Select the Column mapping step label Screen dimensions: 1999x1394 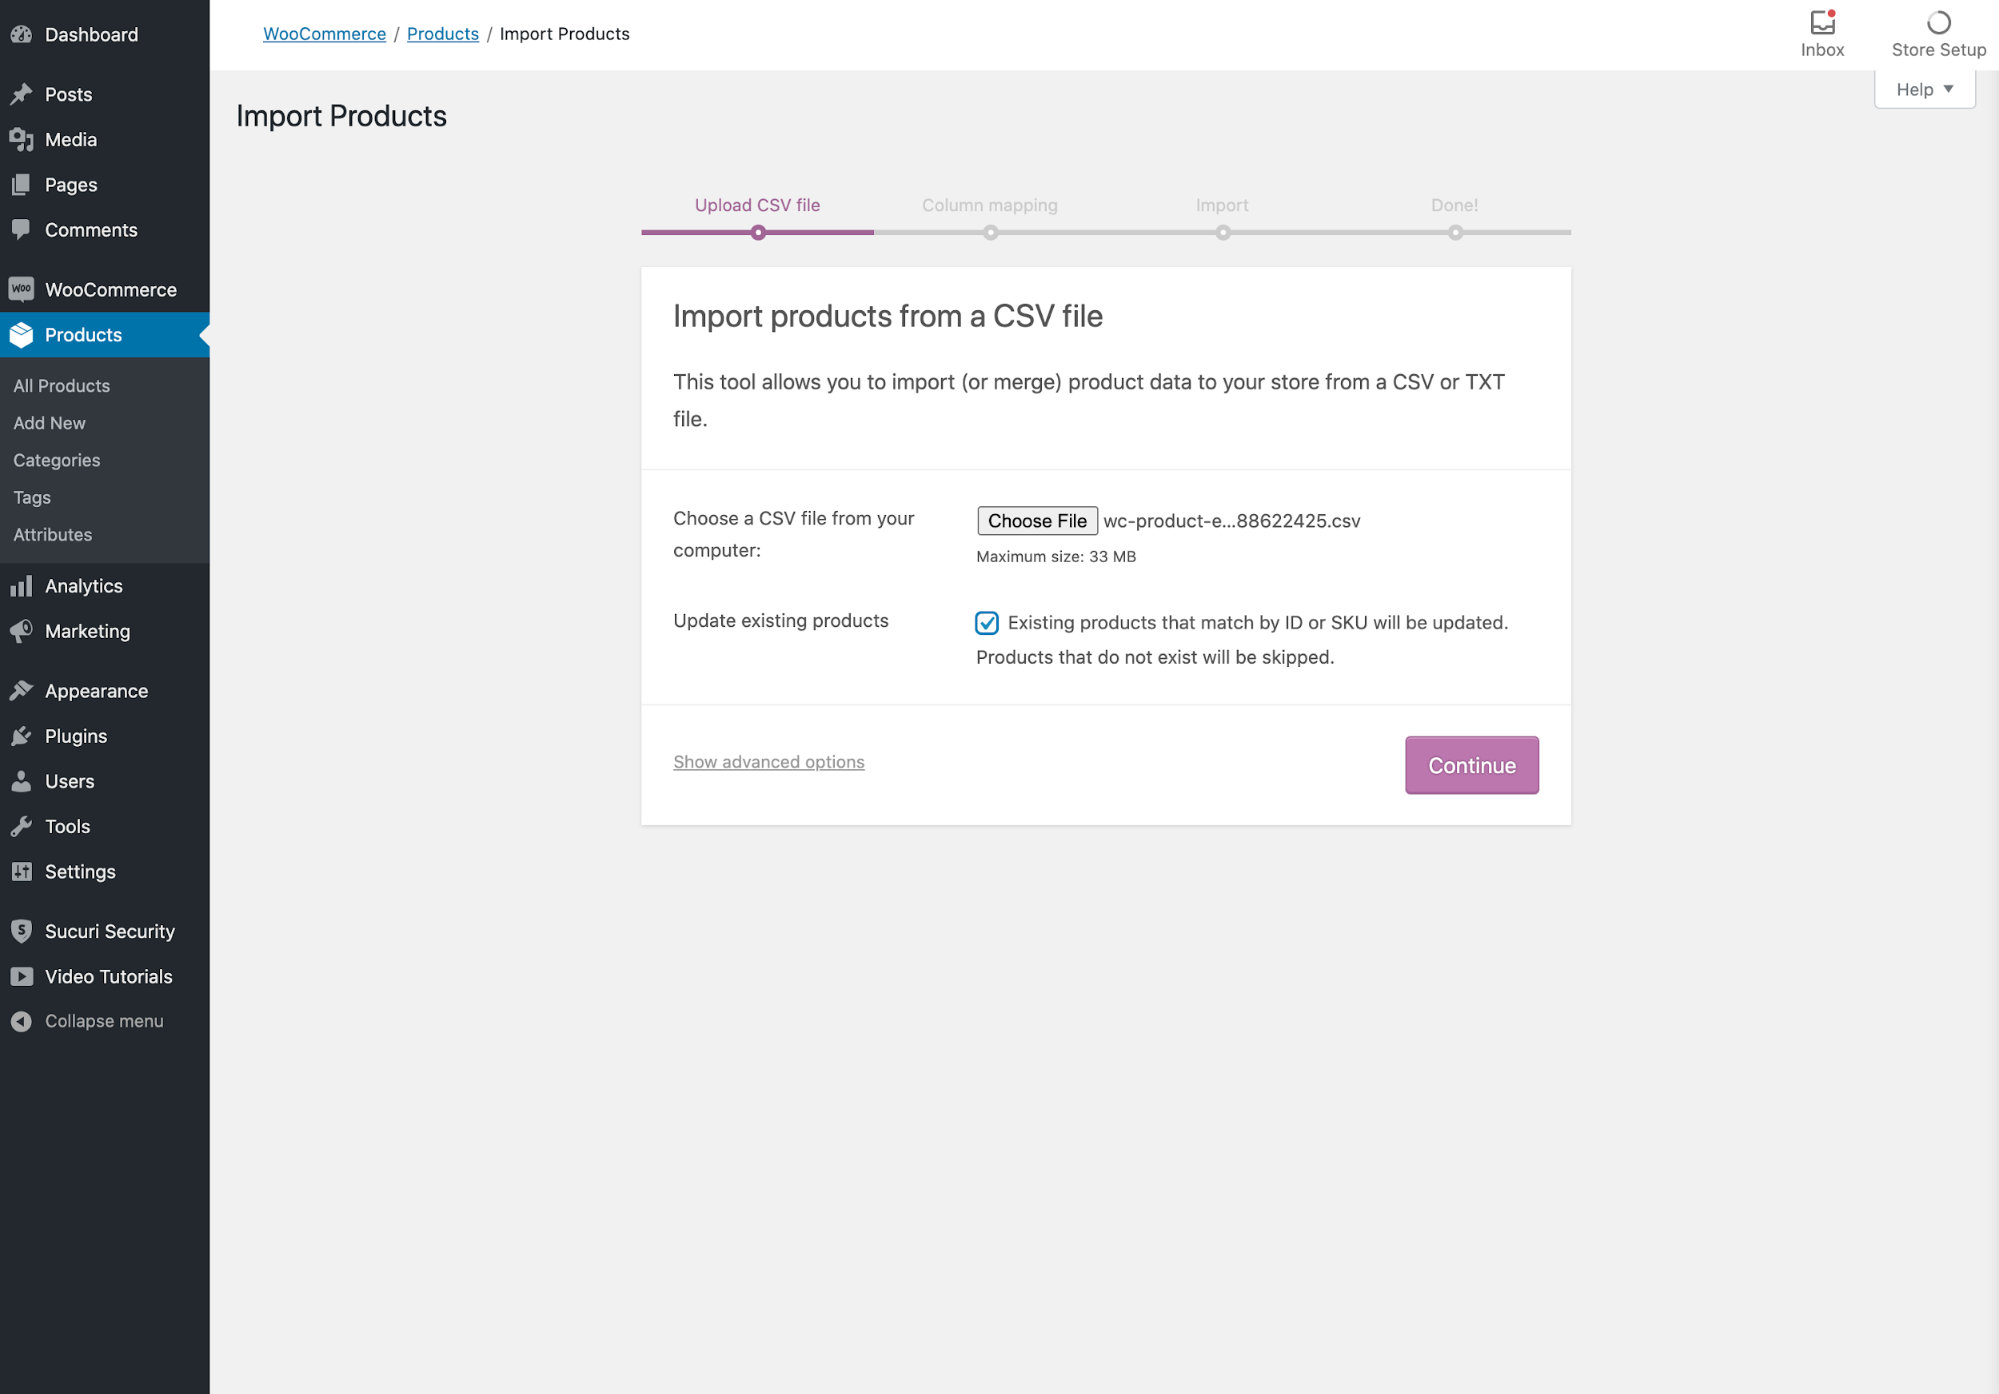click(990, 205)
